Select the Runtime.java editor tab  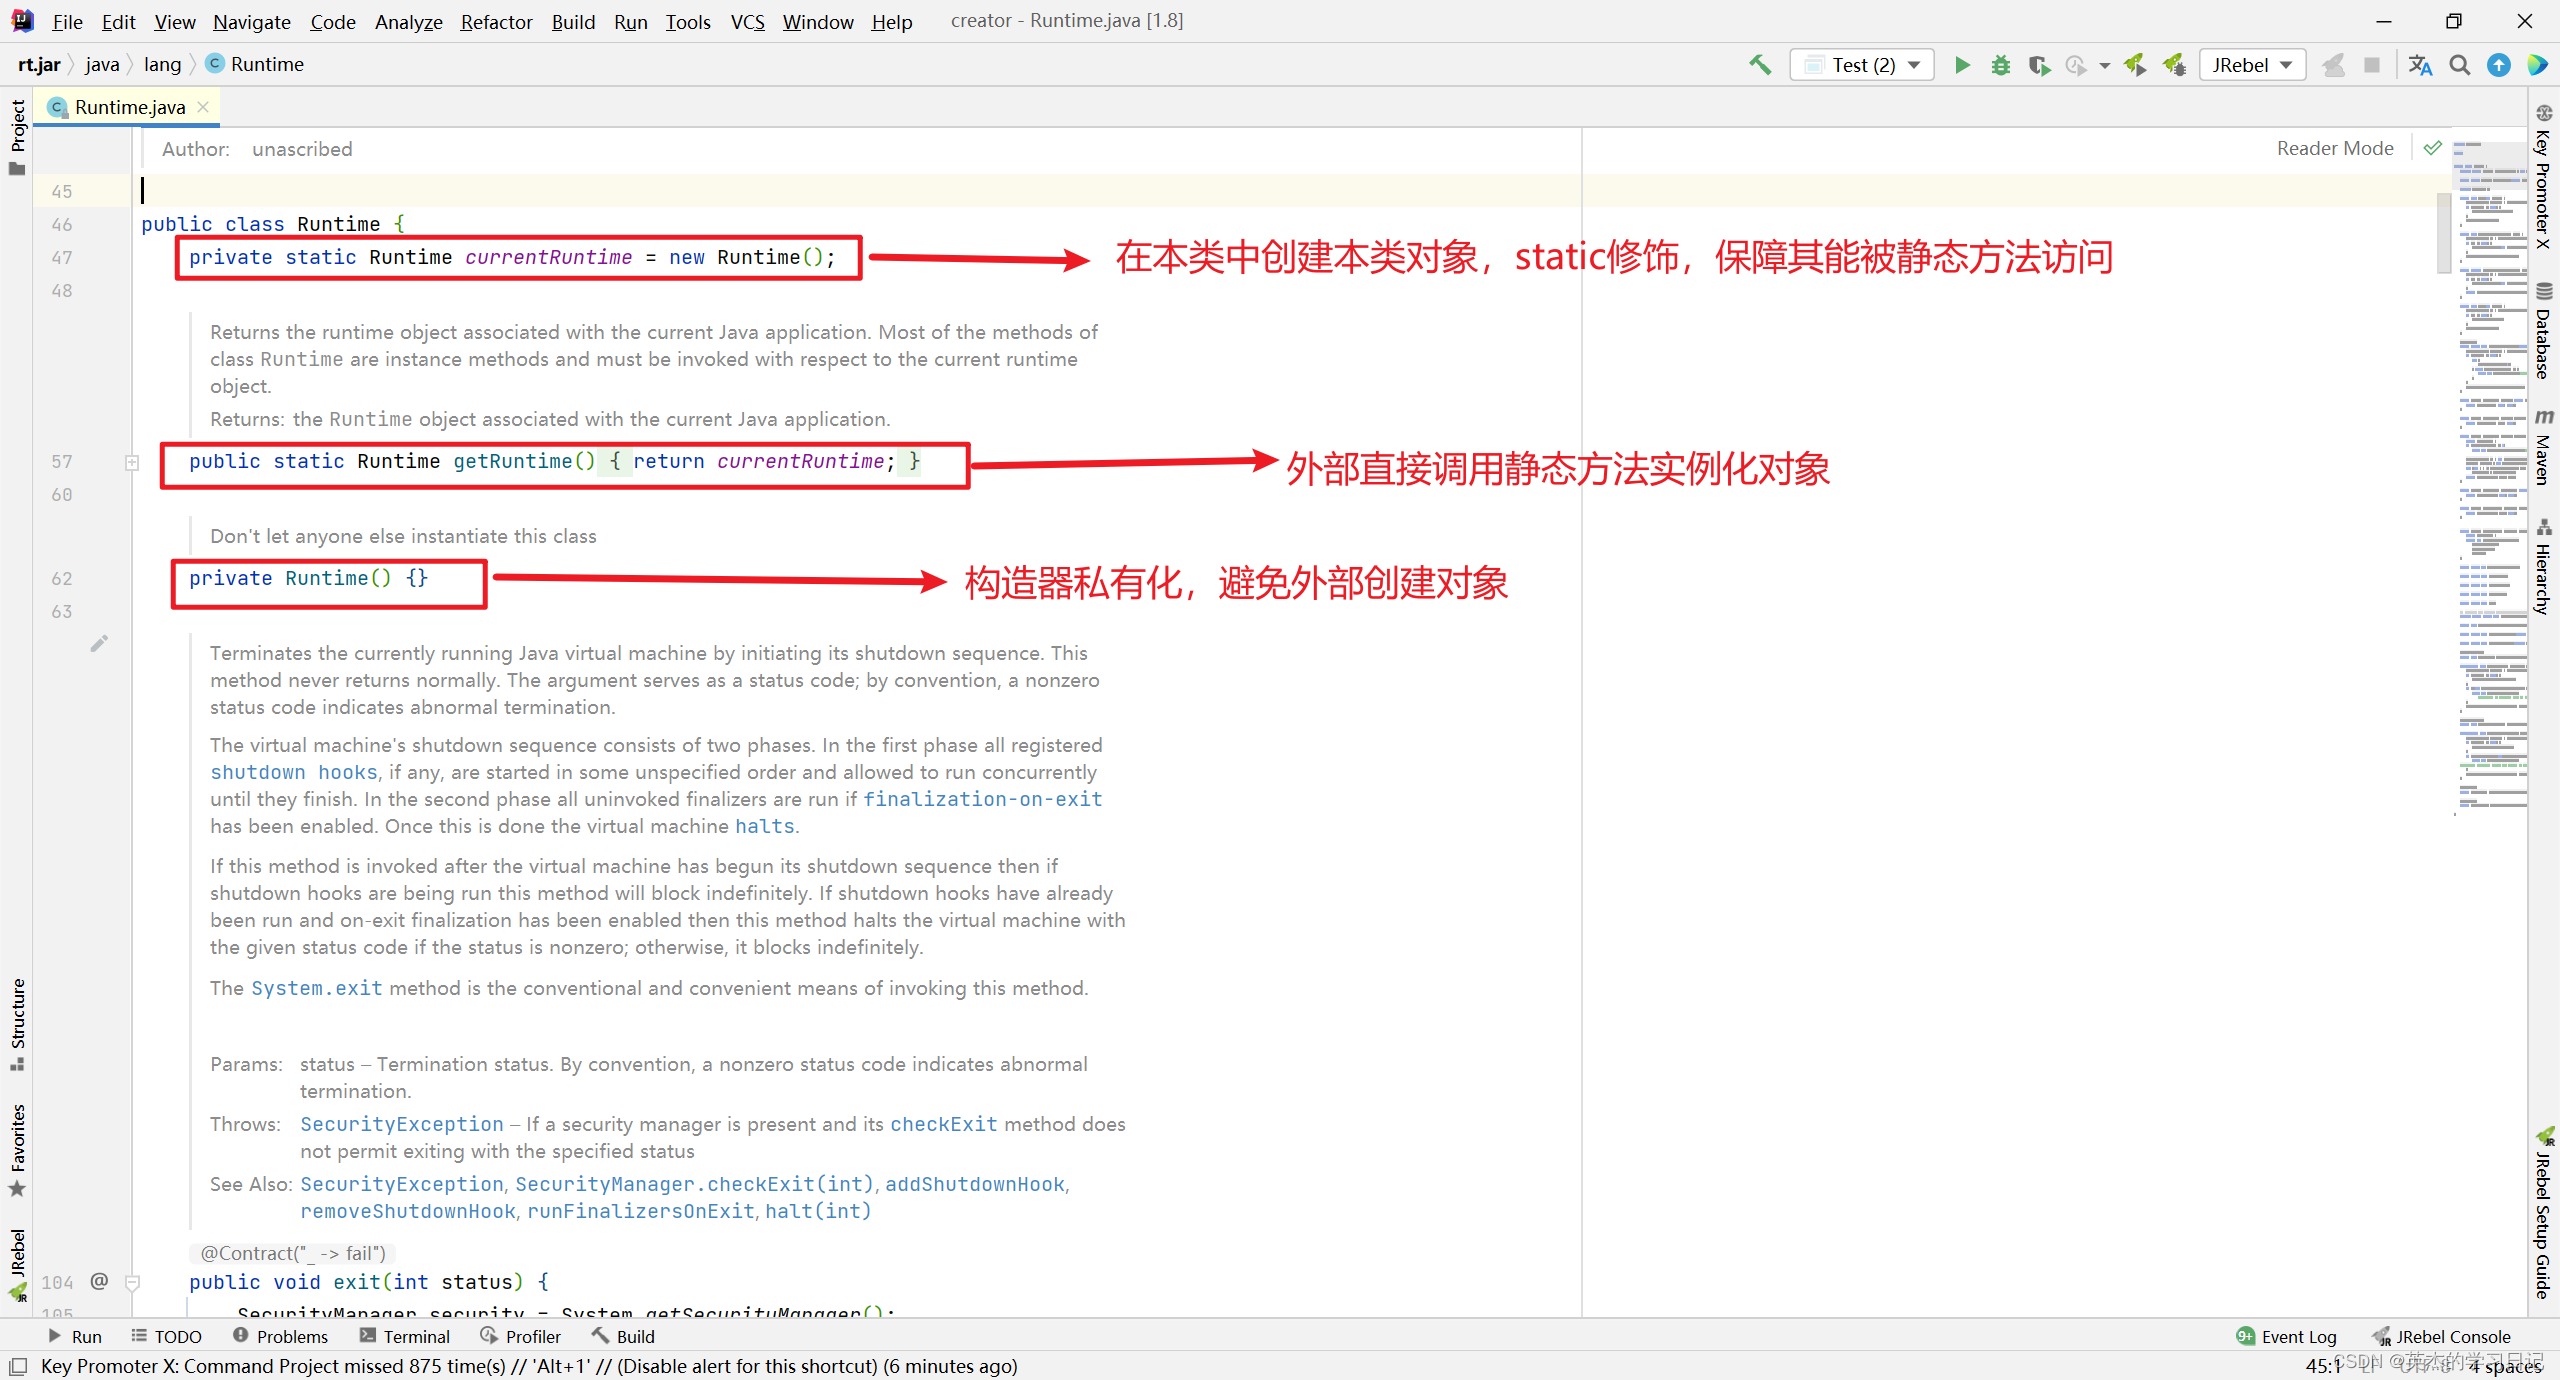pyautogui.click(x=129, y=107)
